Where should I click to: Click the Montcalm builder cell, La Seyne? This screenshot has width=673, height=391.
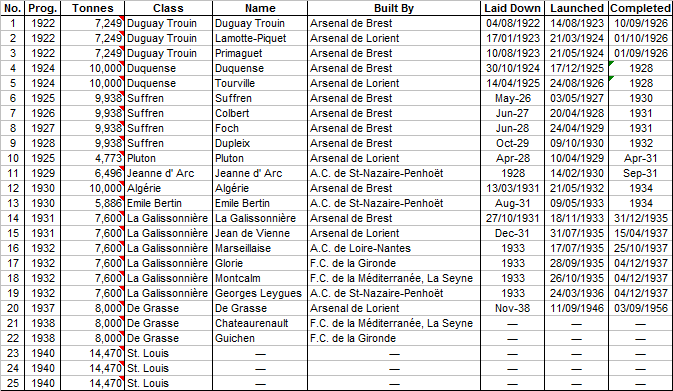coord(394,278)
